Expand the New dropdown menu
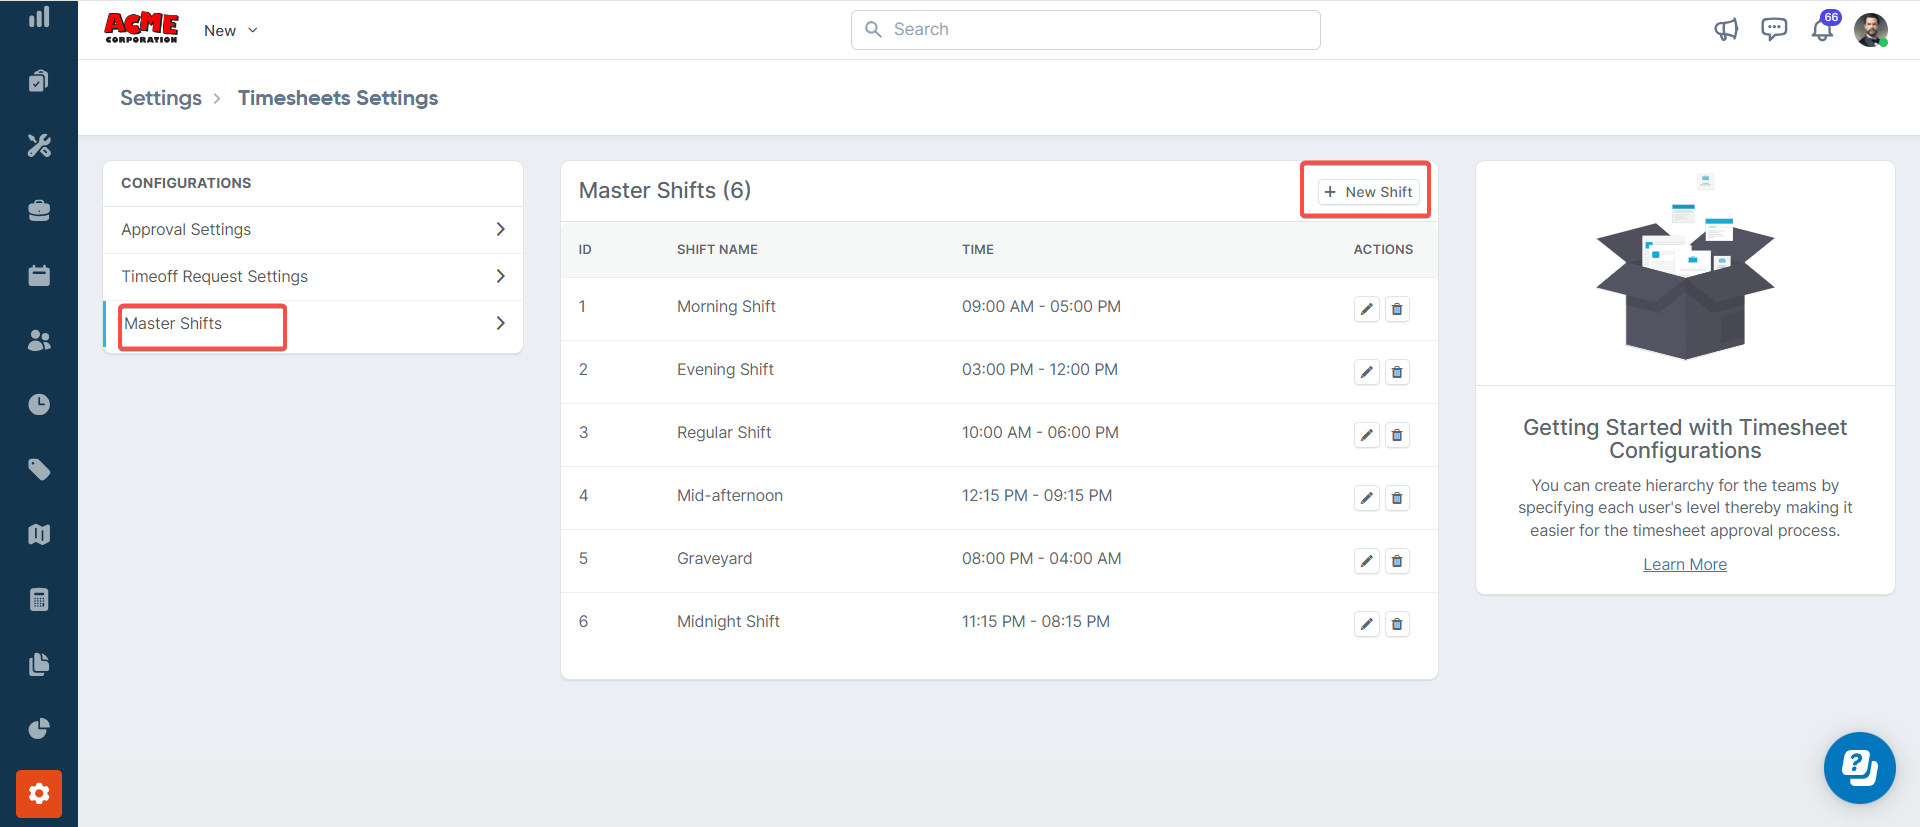 click(231, 31)
